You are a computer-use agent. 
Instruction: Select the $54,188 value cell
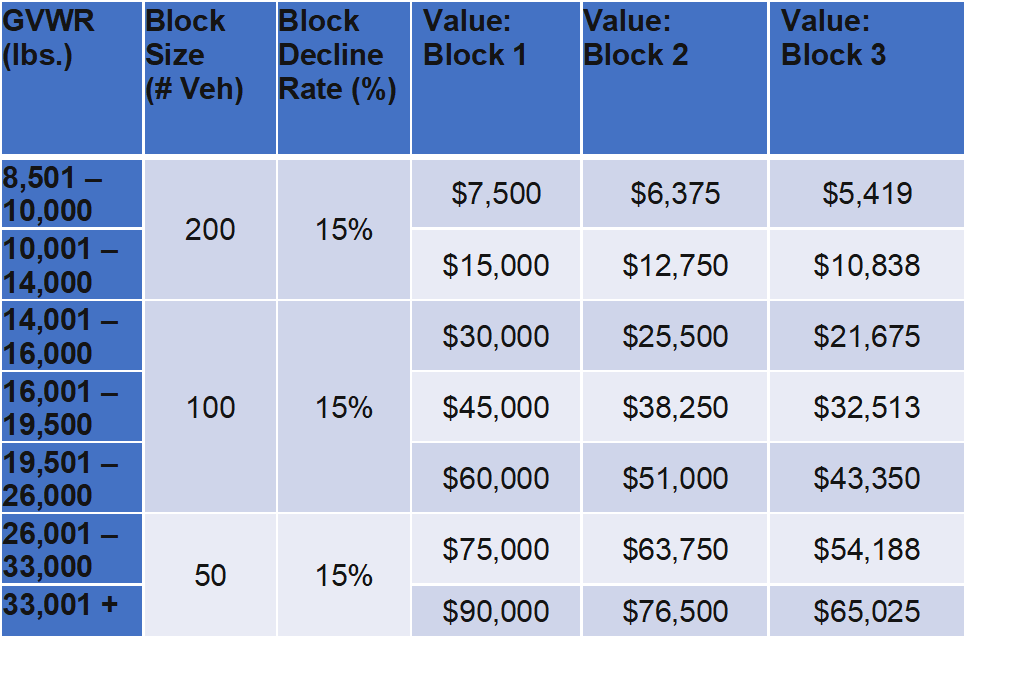[867, 550]
